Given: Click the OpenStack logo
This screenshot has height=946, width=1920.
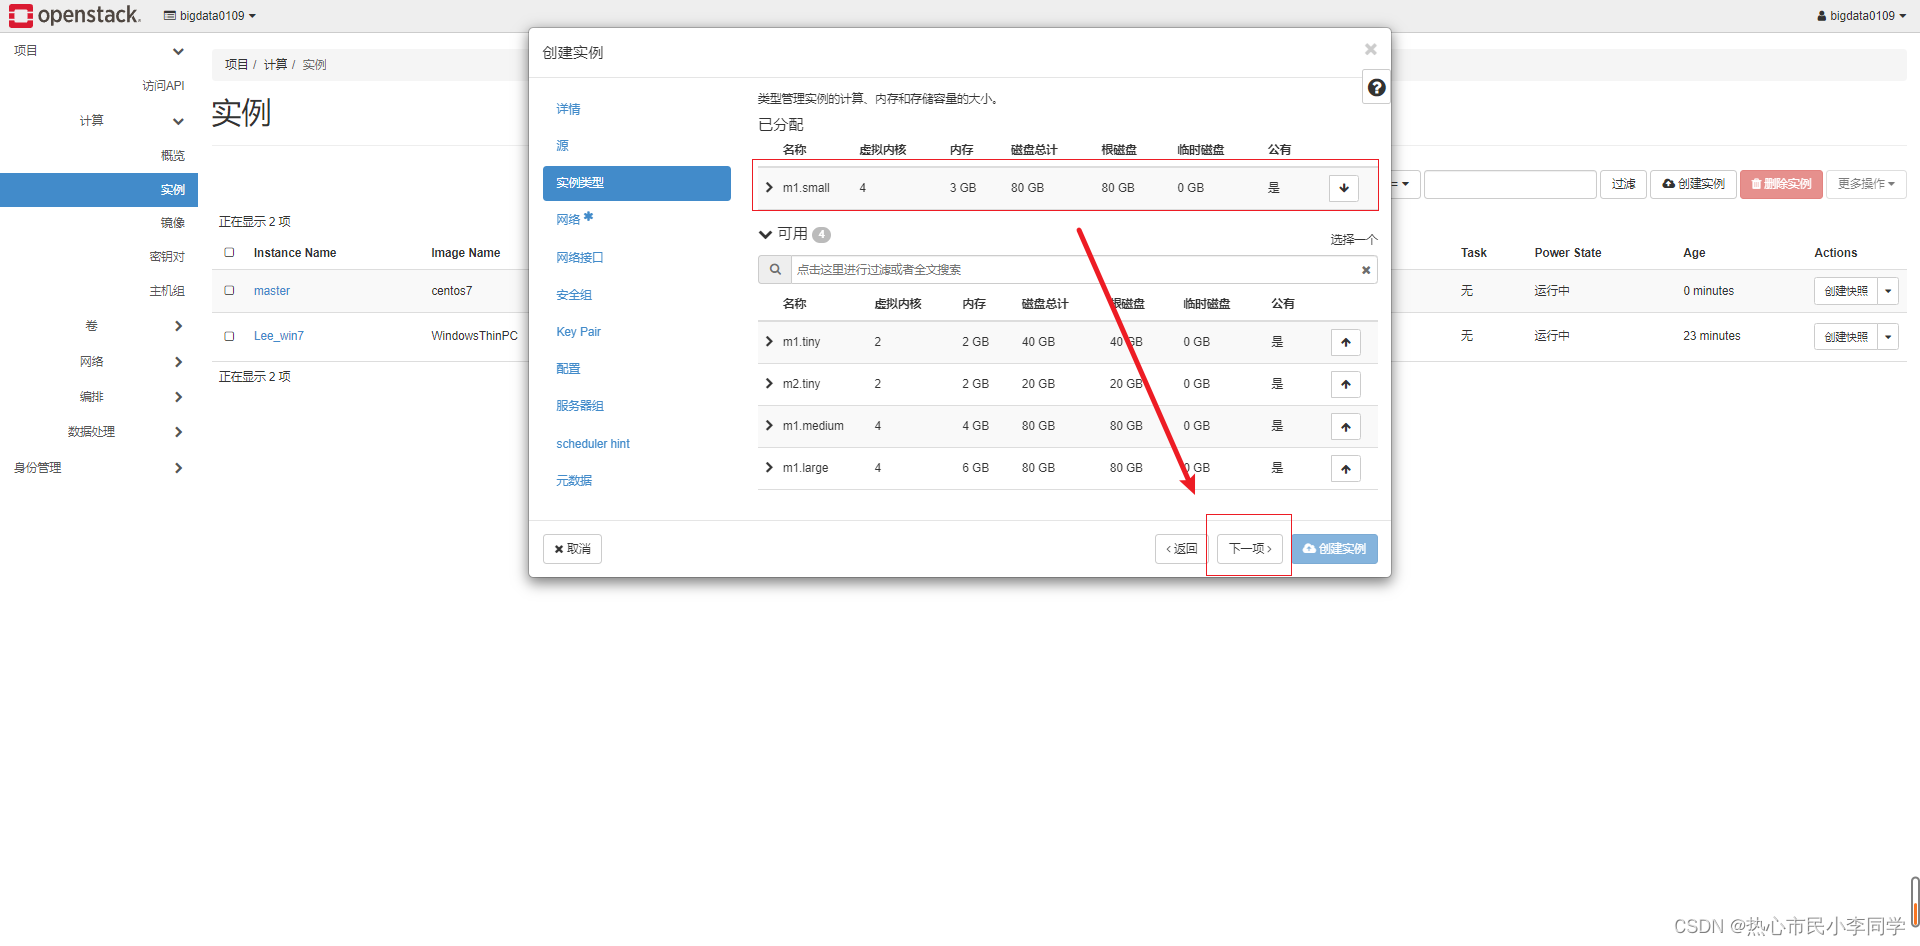Looking at the screenshot, I should point(75,15).
